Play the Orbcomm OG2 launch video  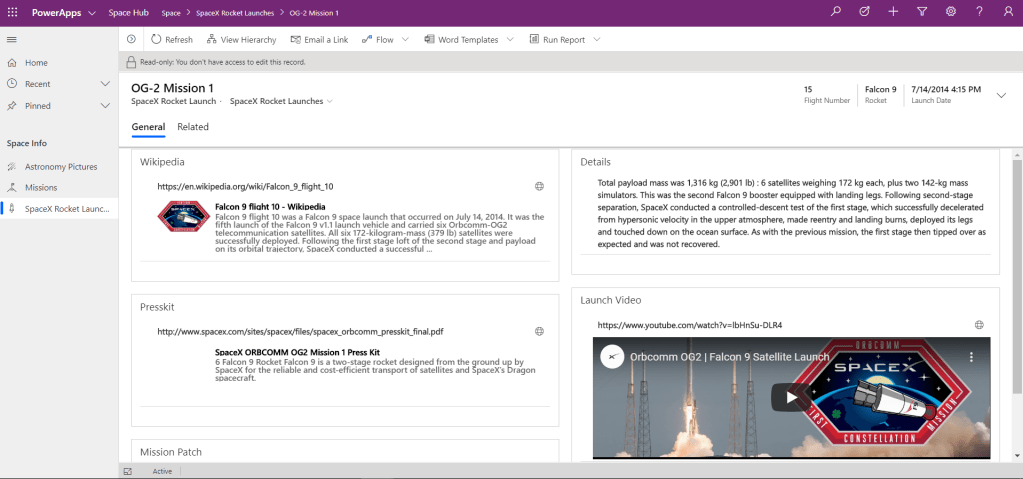tap(791, 397)
